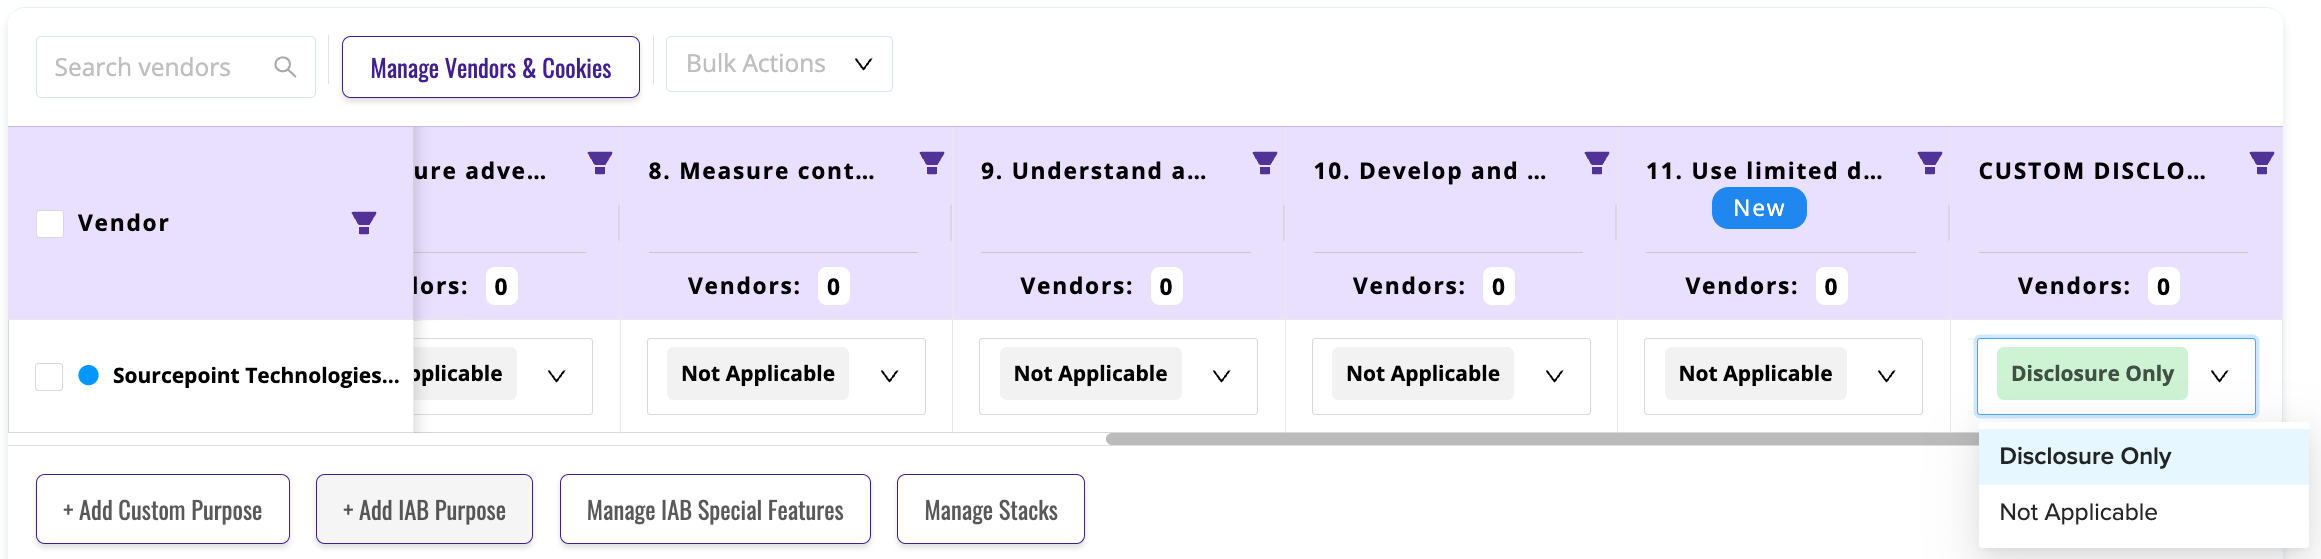Filter the Custom Disclosure column
This screenshot has width=2321, height=559.
click(2262, 163)
